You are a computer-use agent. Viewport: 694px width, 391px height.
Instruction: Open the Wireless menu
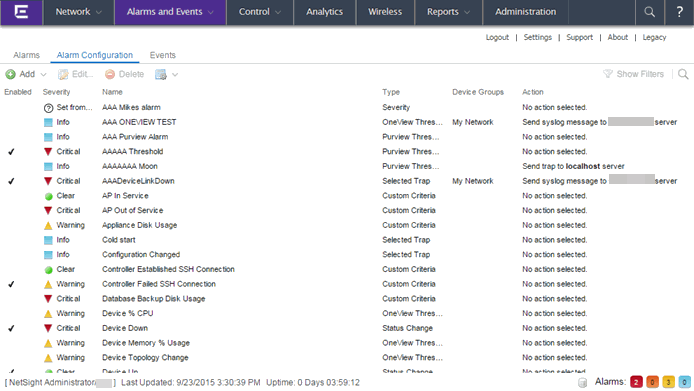(385, 12)
